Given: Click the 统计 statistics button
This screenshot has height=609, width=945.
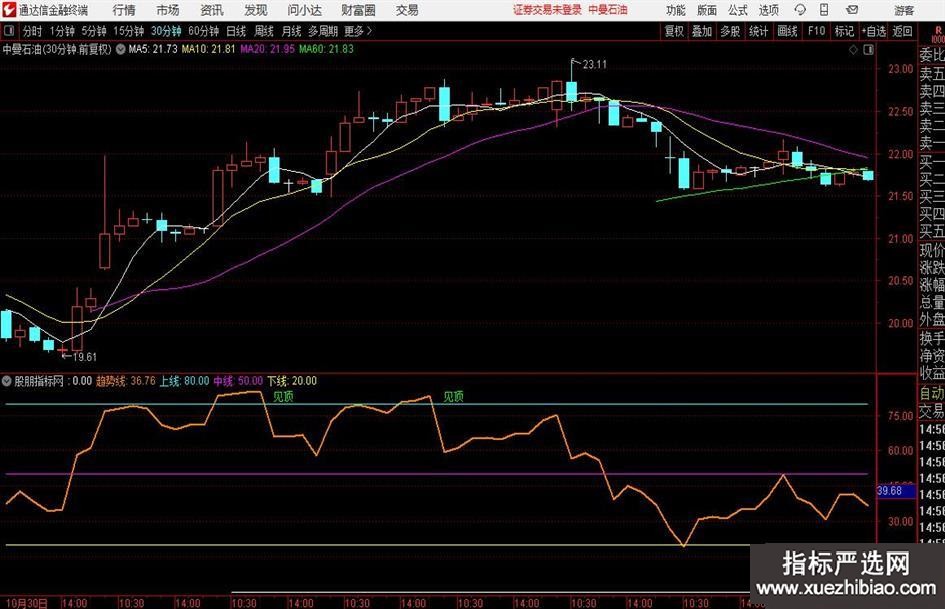Looking at the screenshot, I should click(x=759, y=31).
